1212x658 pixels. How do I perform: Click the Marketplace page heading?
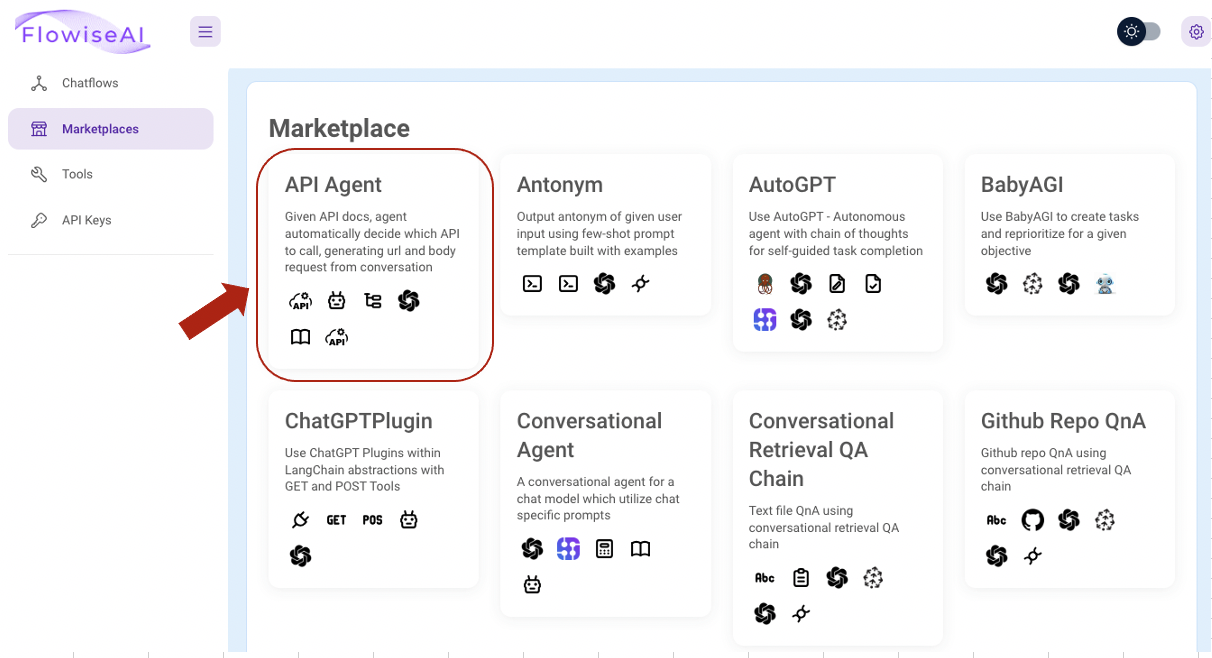(339, 128)
